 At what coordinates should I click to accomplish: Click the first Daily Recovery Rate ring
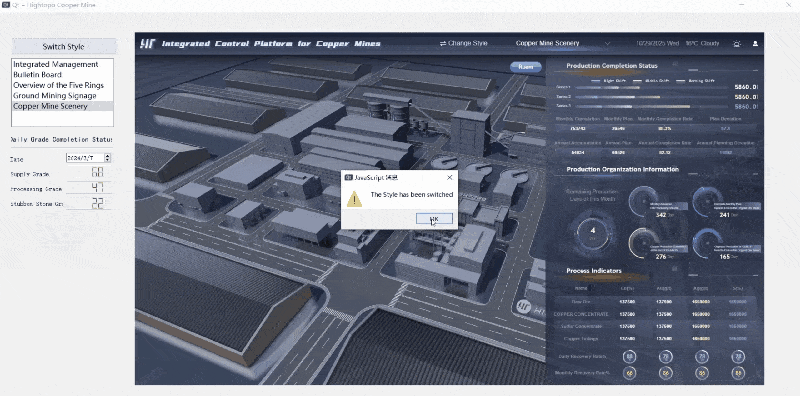(x=630, y=357)
